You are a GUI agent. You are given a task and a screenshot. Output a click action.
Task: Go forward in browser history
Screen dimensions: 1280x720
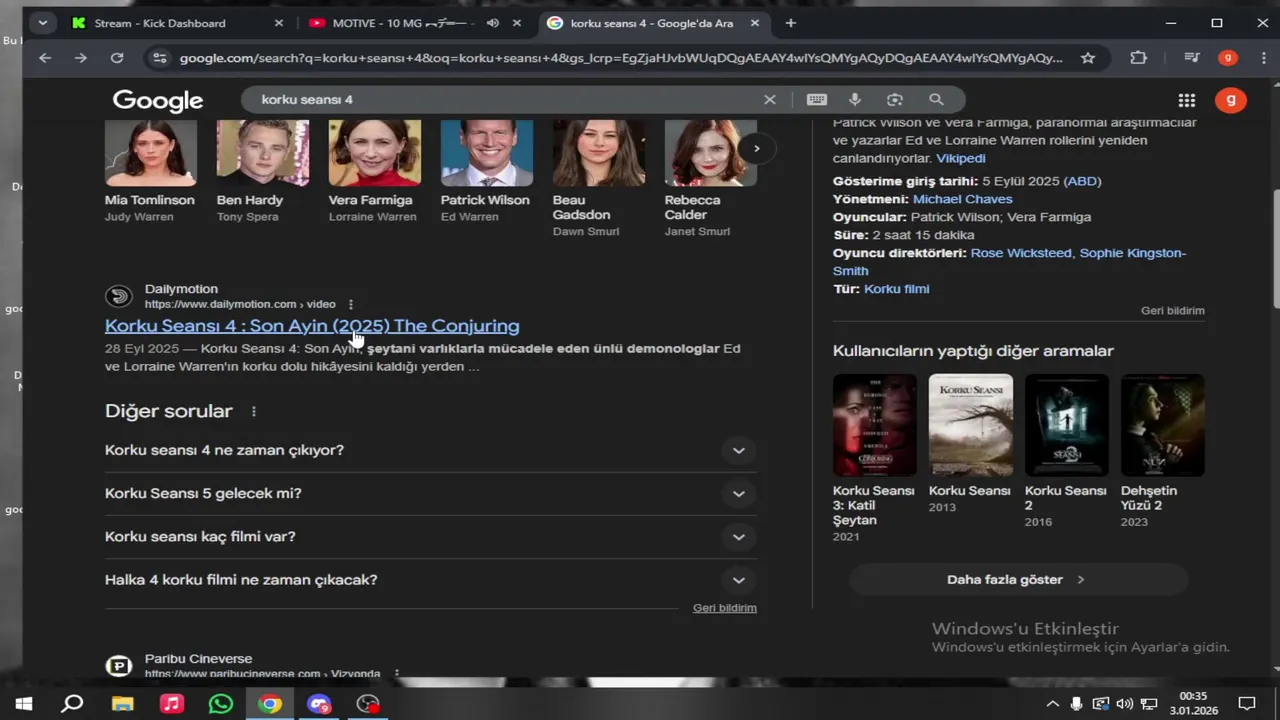click(x=81, y=58)
